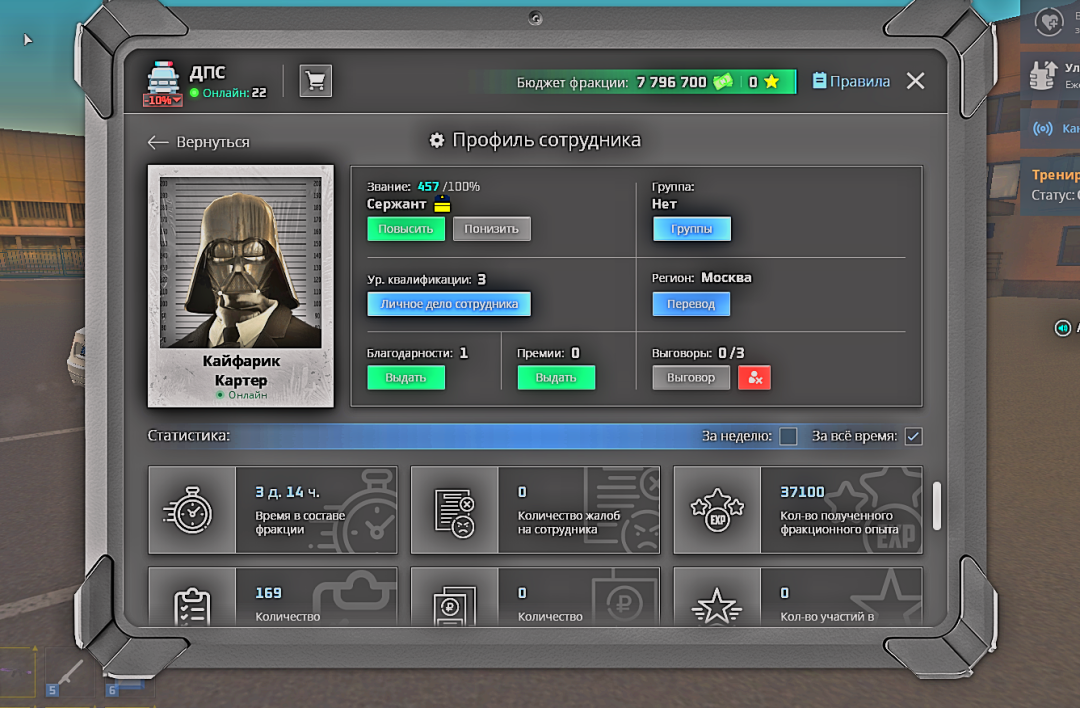Image resolution: width=1080 pixels, height=708 pixels.
Task: Click the green Повысить promote button
Action: click(x=406, y=229)
